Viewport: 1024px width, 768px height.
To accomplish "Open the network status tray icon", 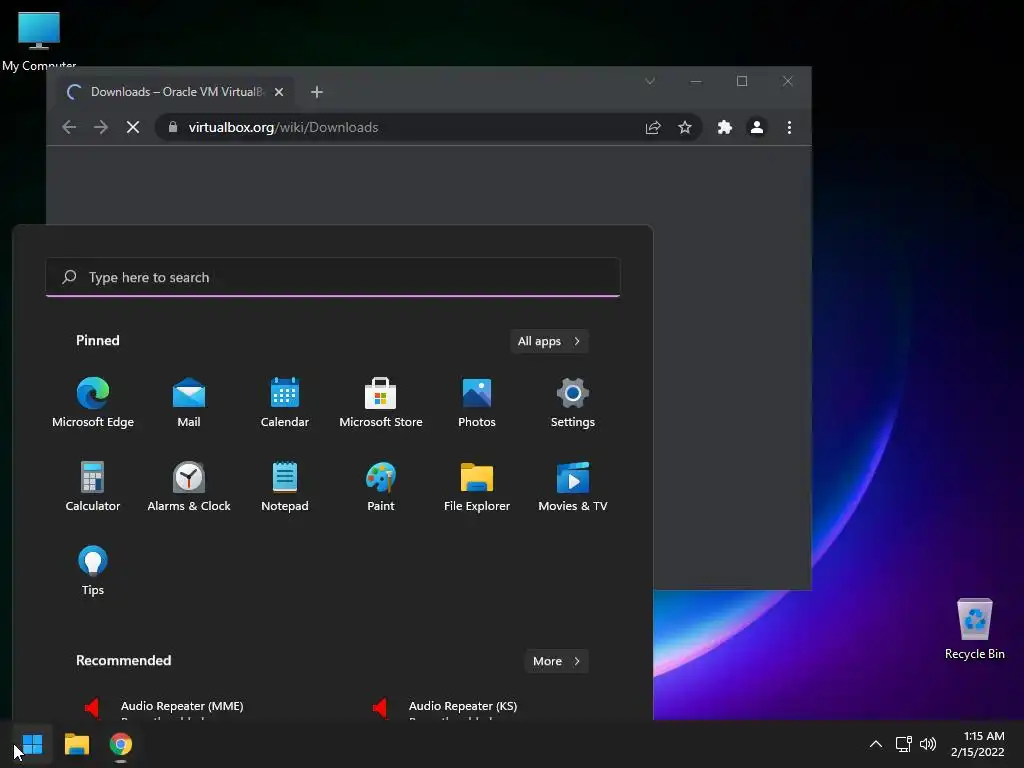I will tap(904, 744).
